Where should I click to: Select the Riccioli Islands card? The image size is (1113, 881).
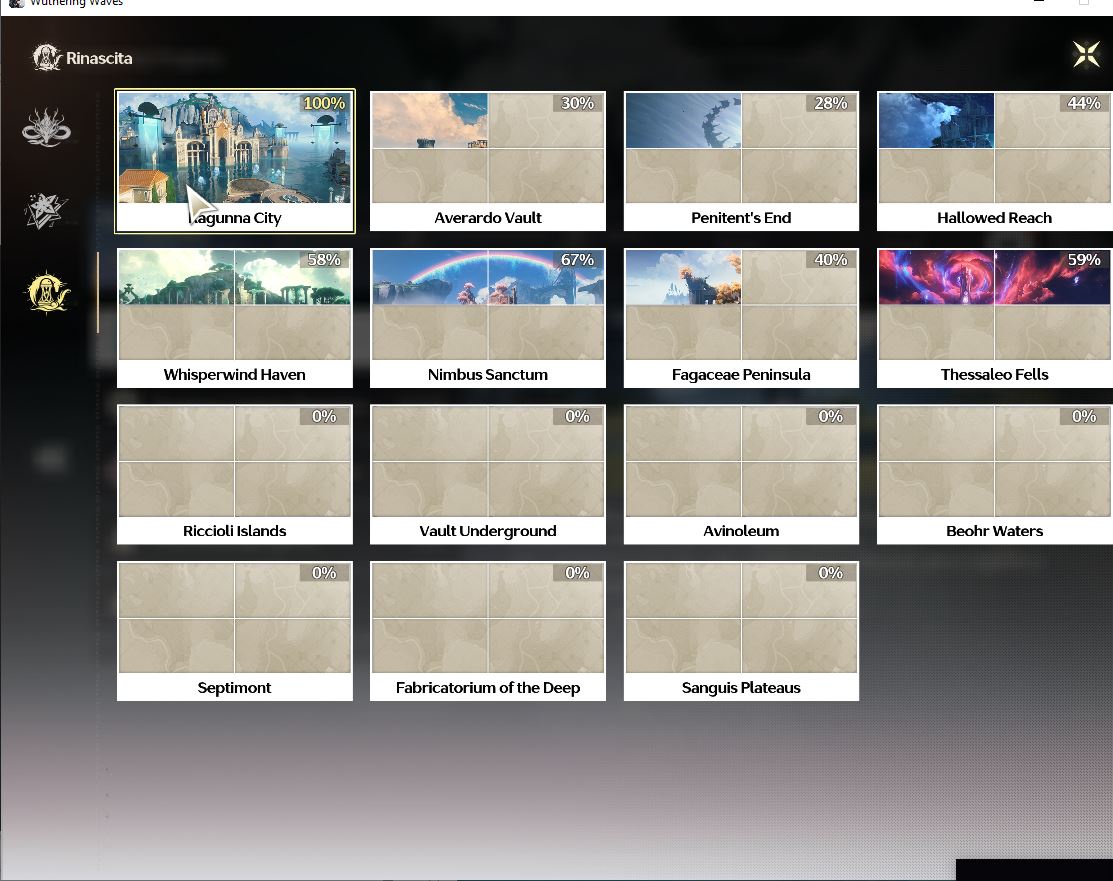(x=235, y=474)
